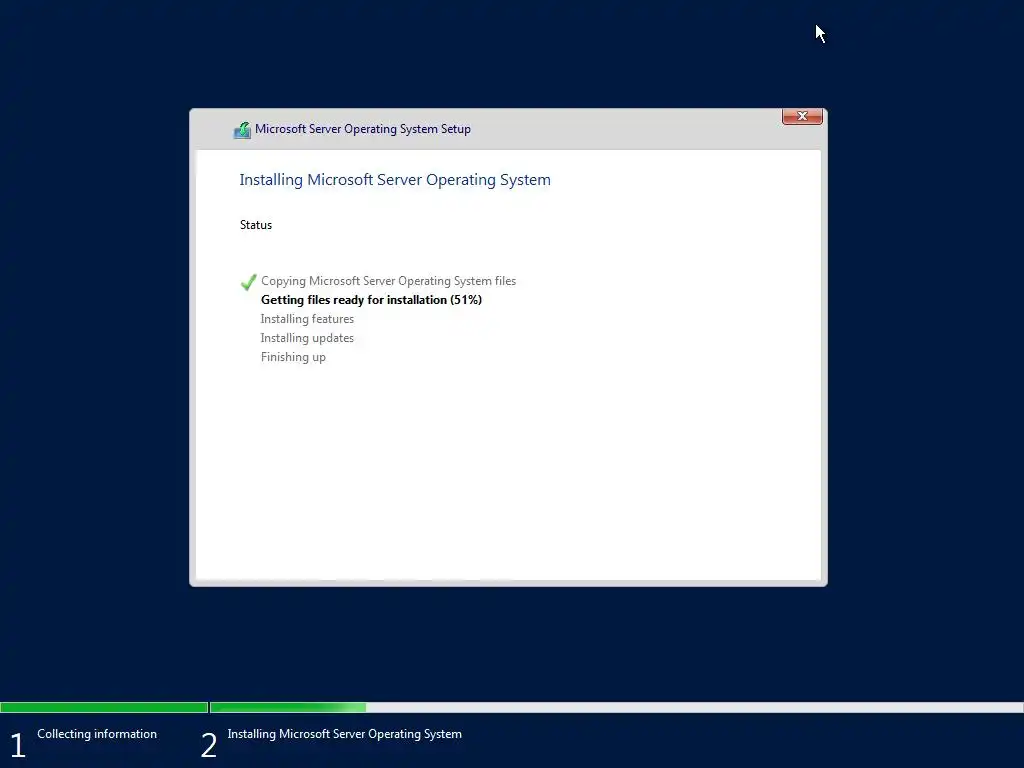Click the bottom 'Installing Microsoft Server Operating System' label
This screenshot has width=1024, height=768.
(345, 734)
